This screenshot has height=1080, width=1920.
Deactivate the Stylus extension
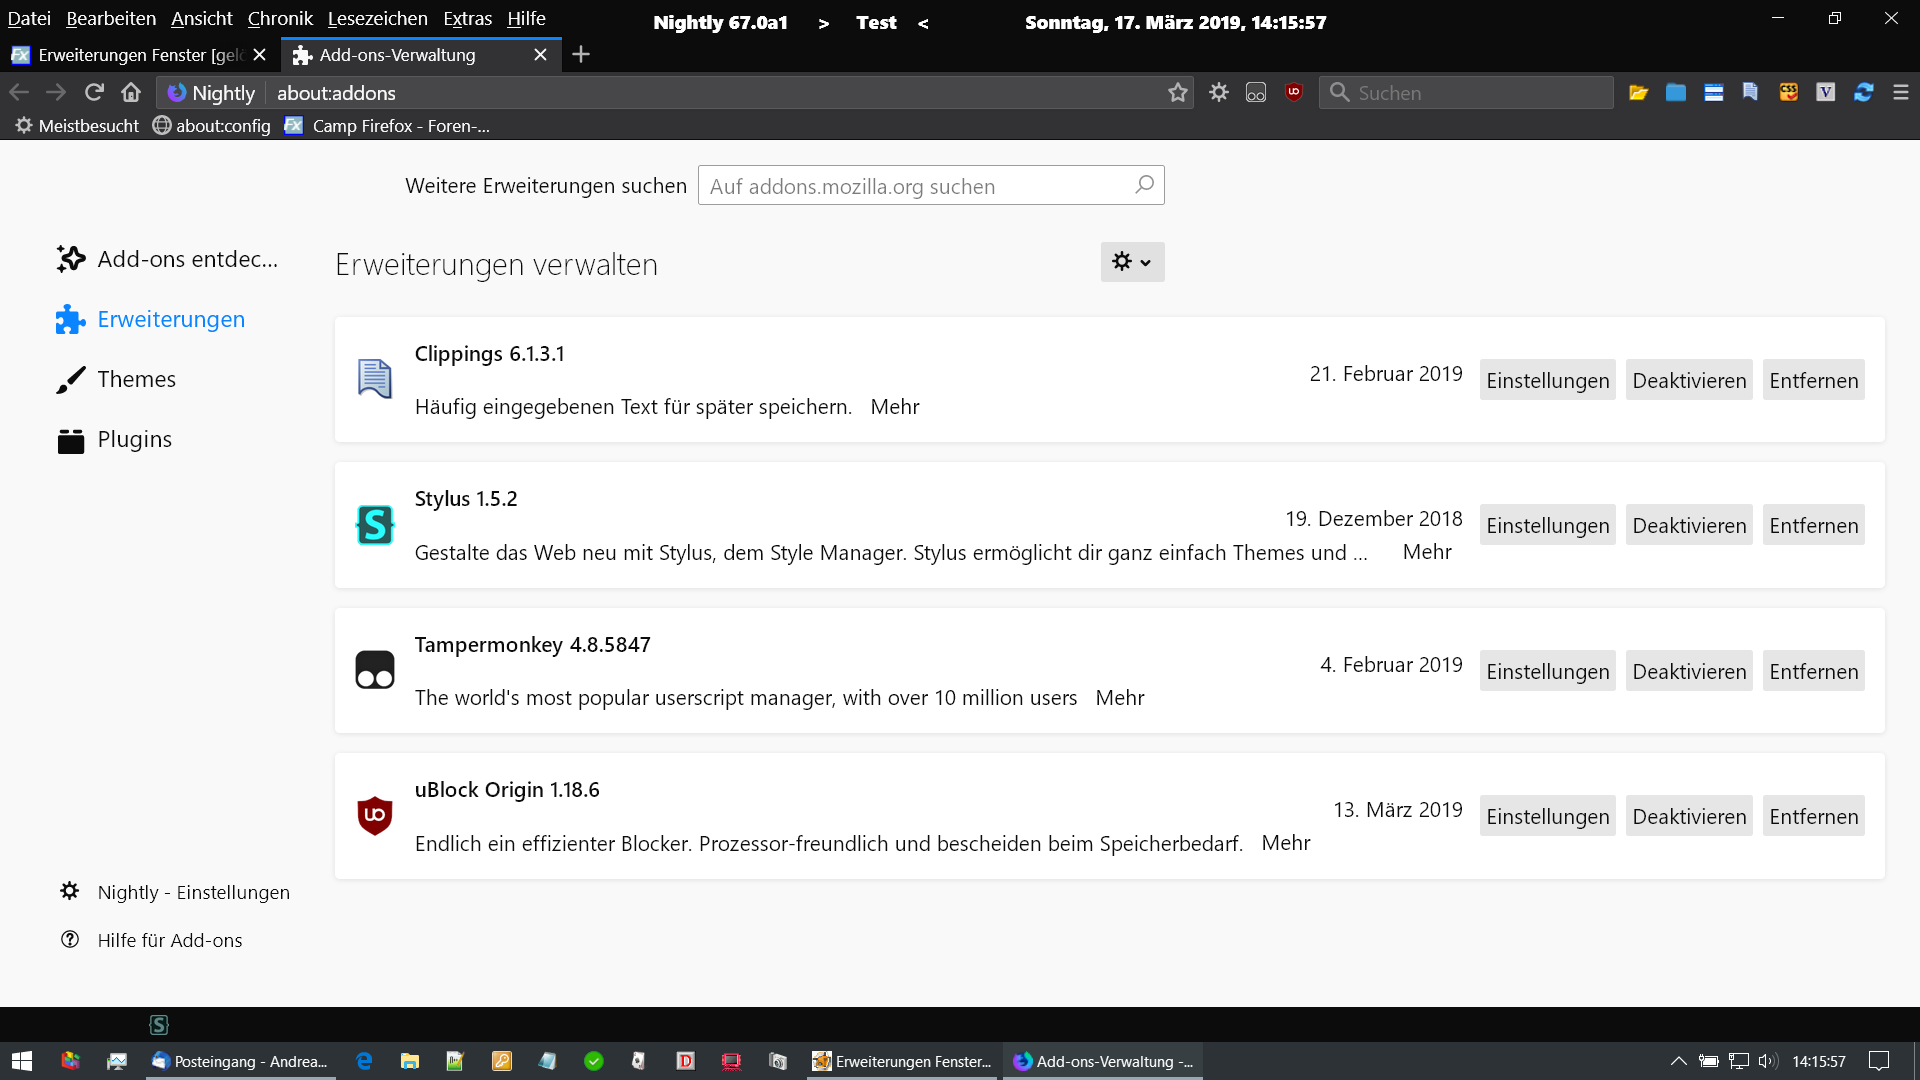click(1689, 525)
